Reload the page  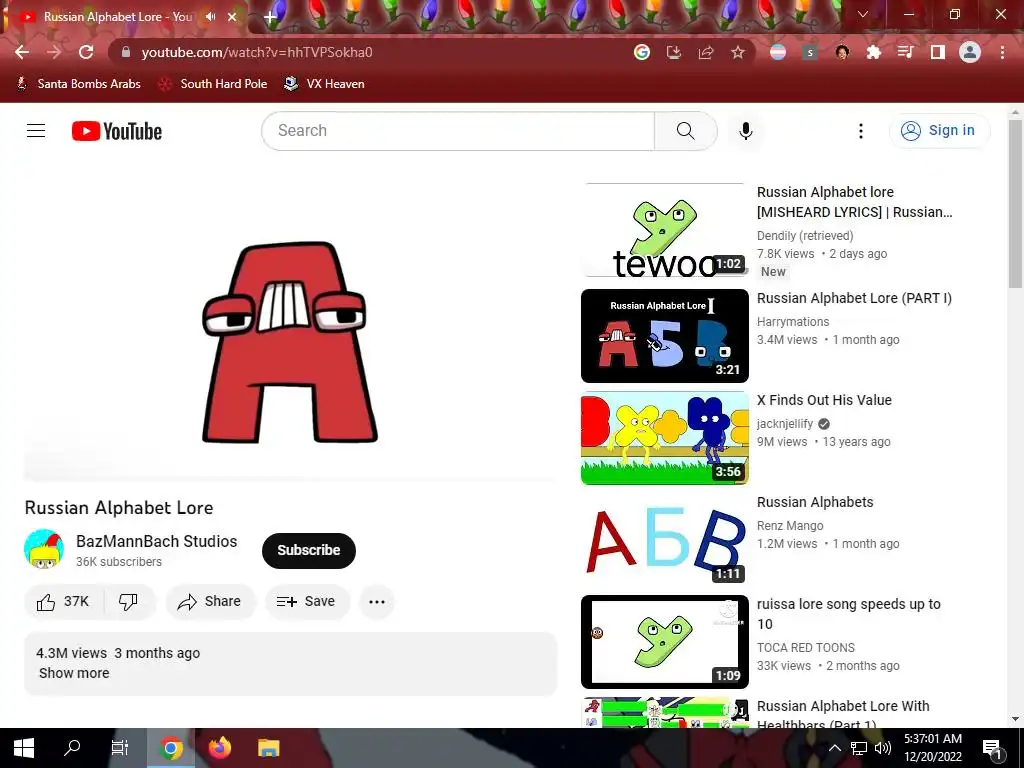tap(86, 52)
